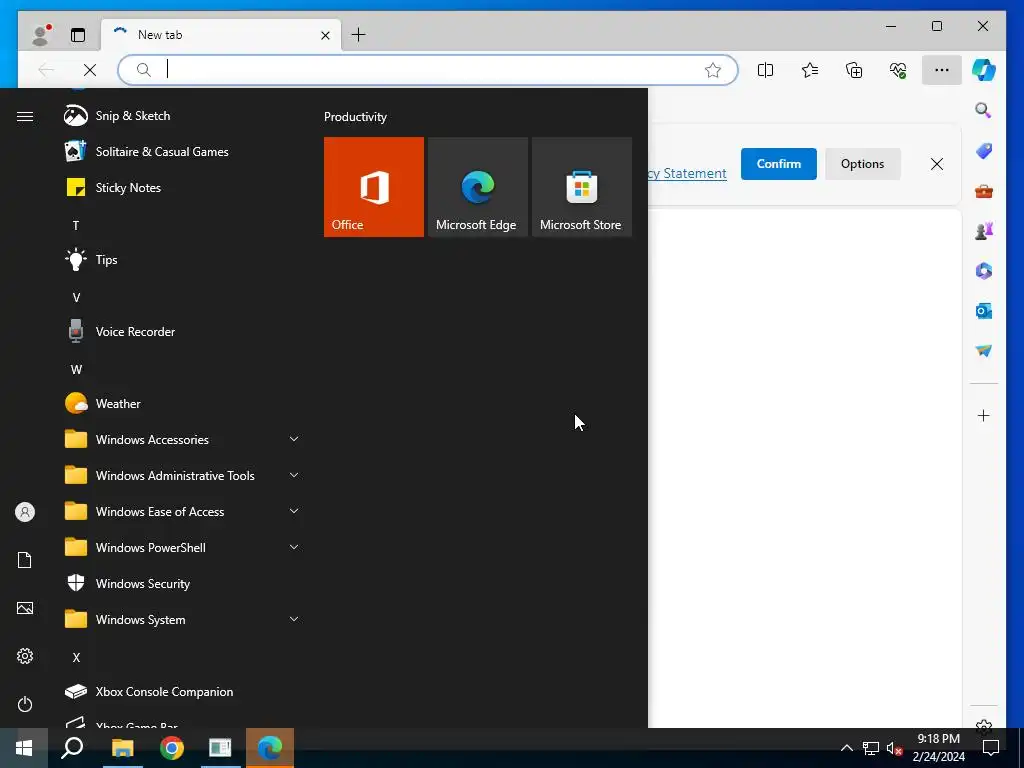The height and width of the screenshot is (768, 1024).
Task: Open Edge Collections
Action: tap(854, 70)
